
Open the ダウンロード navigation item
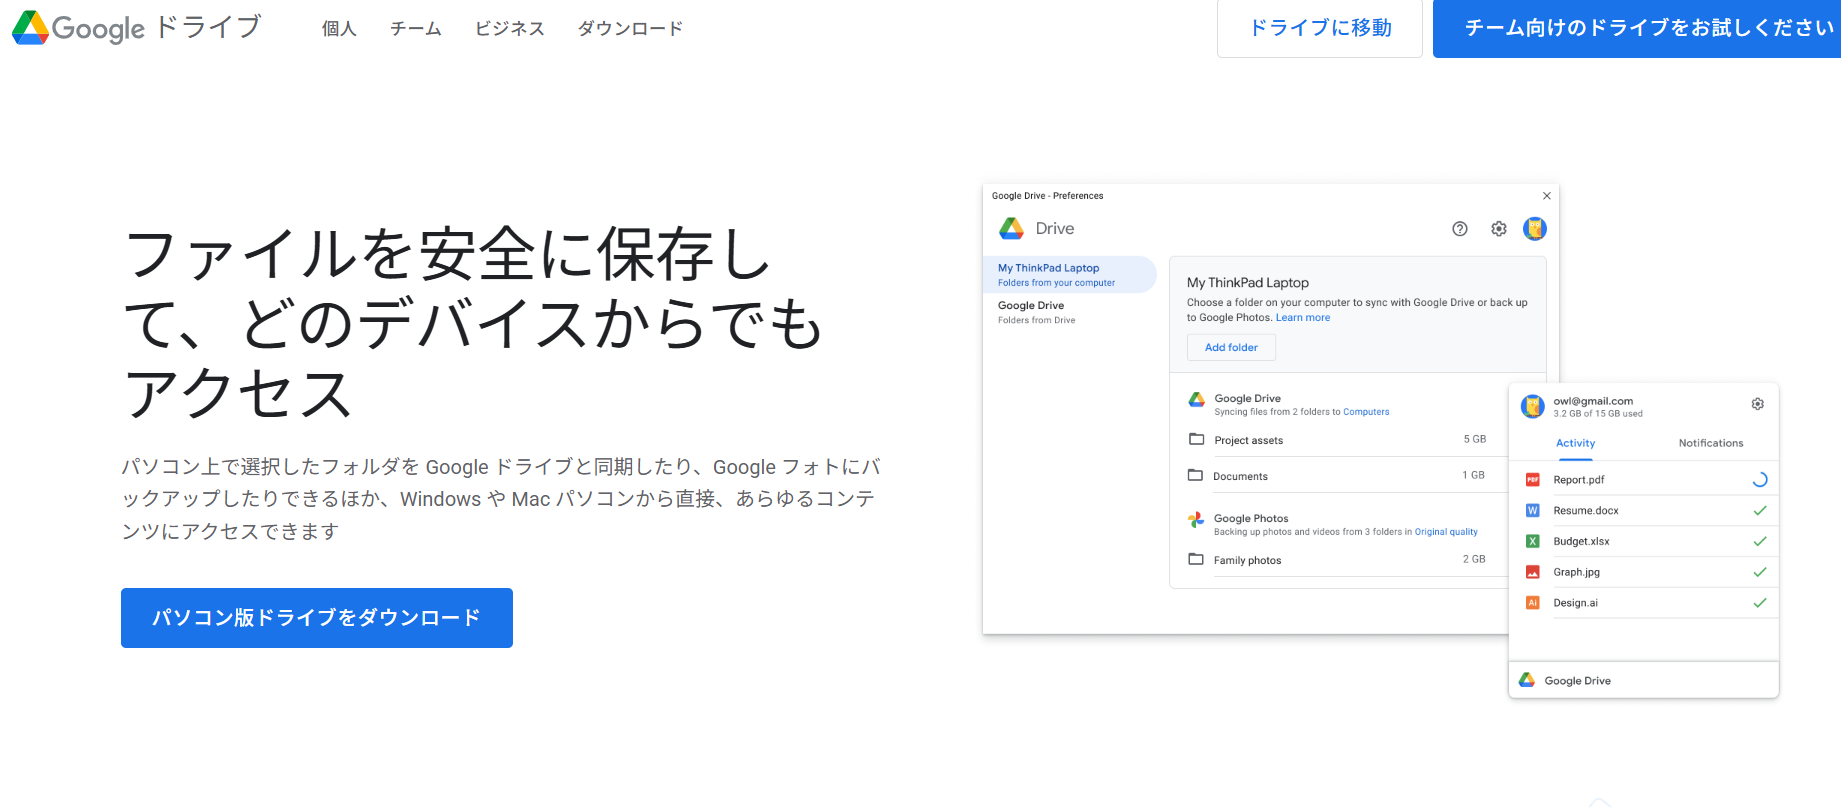click(631, 28)
